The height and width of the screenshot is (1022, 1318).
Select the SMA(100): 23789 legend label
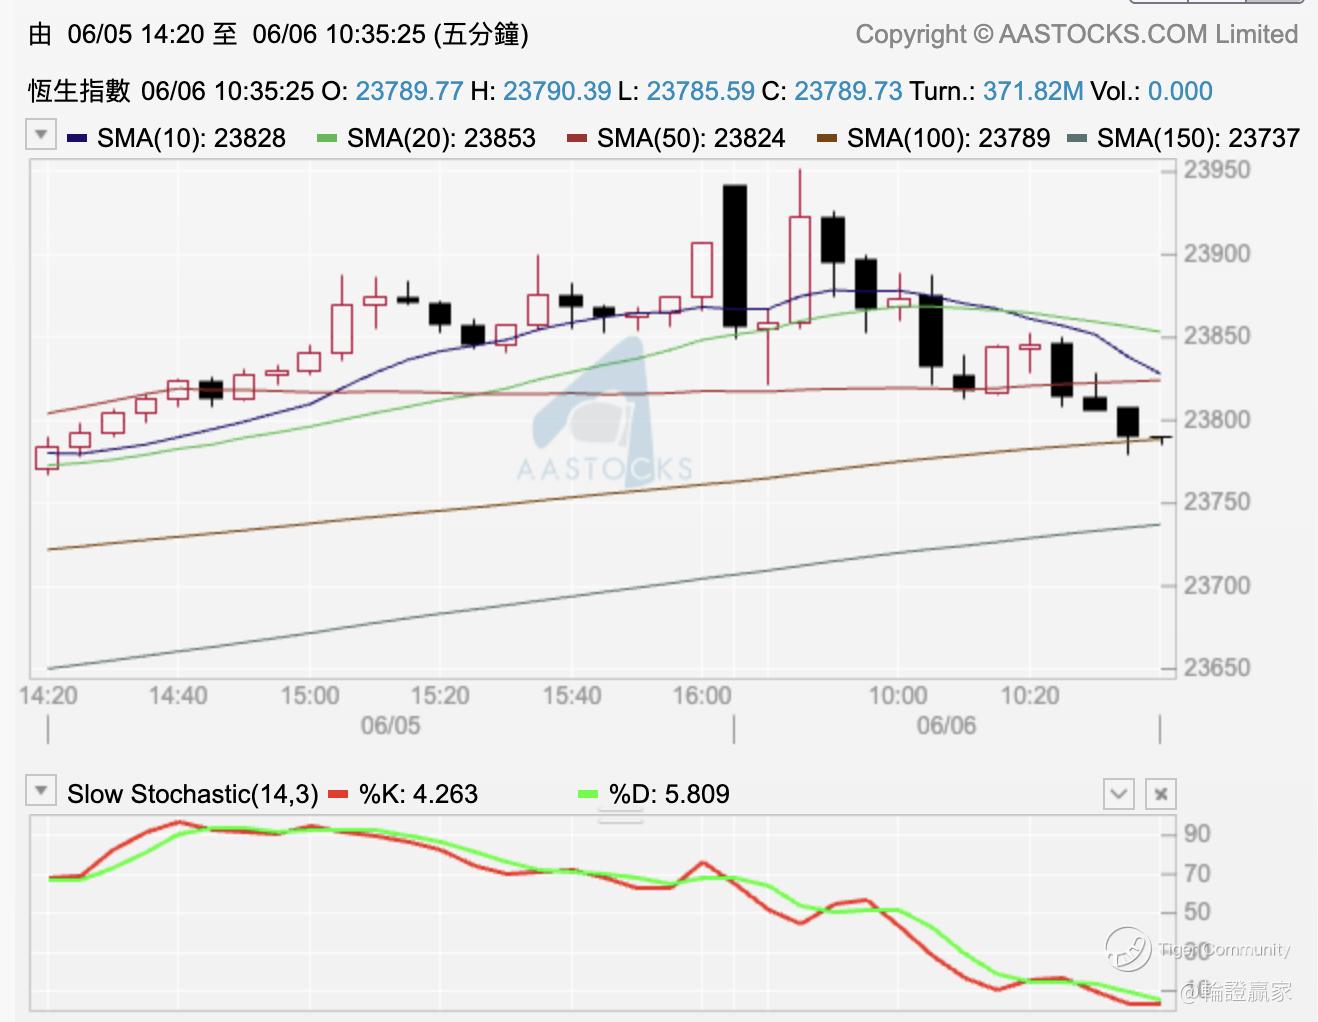[x=948, y=138]
